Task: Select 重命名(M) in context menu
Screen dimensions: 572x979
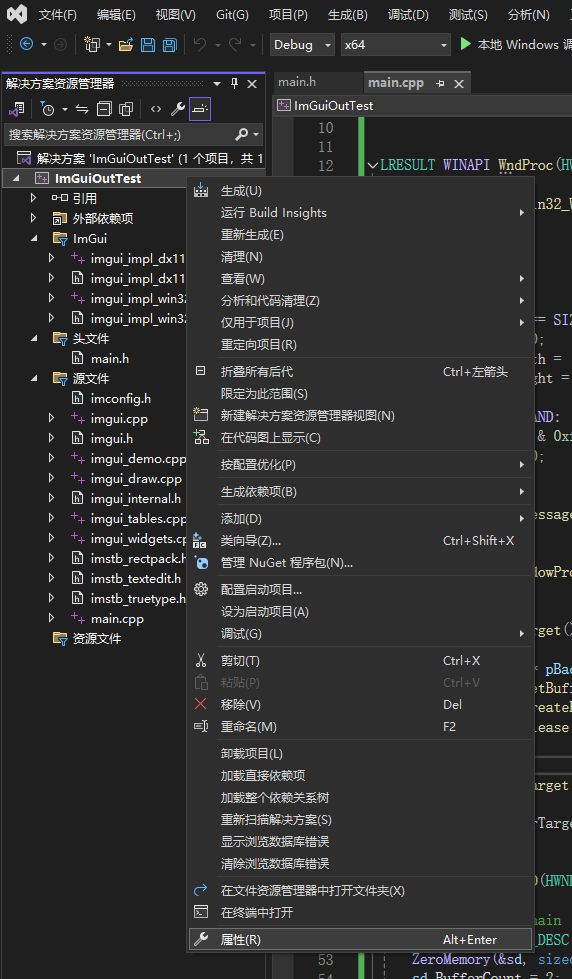Action: pos(360,726)
